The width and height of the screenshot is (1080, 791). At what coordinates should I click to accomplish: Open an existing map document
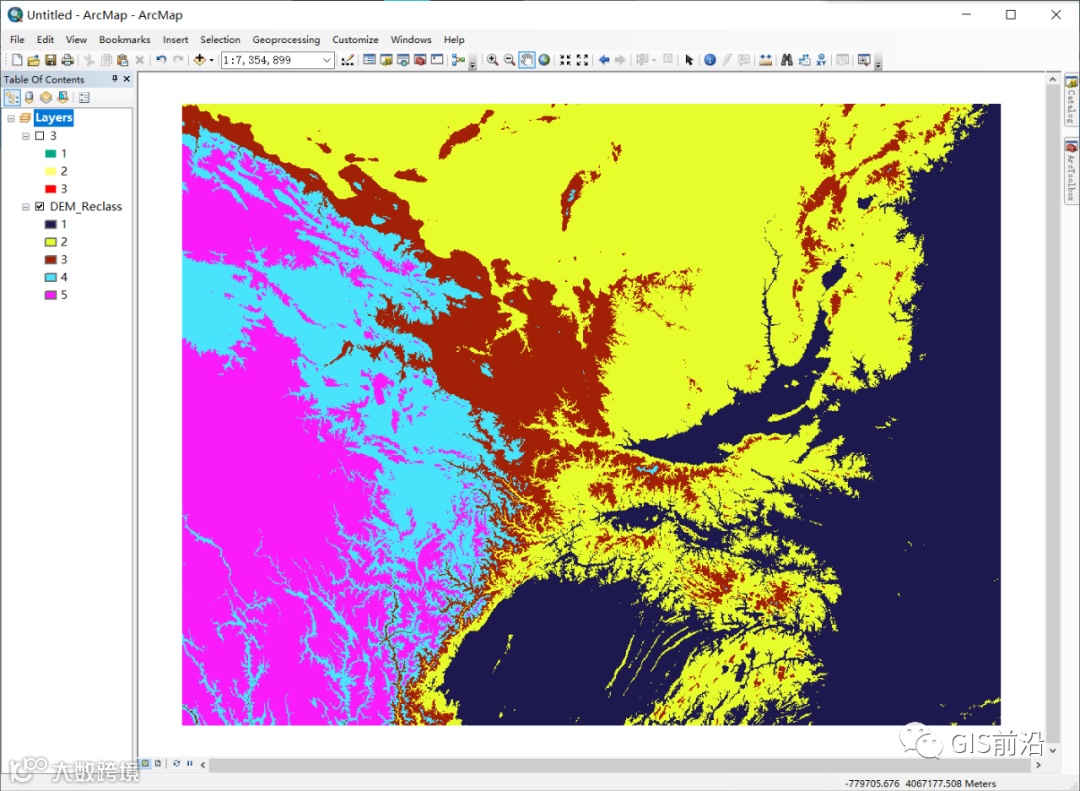[x=33, y=61]
